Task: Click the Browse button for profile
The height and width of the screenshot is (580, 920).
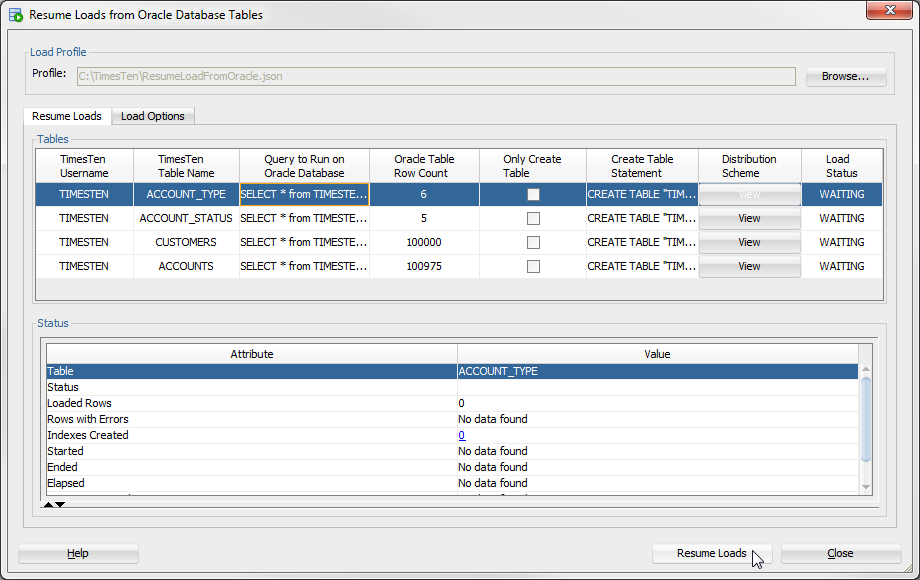Action: (845, 76)
